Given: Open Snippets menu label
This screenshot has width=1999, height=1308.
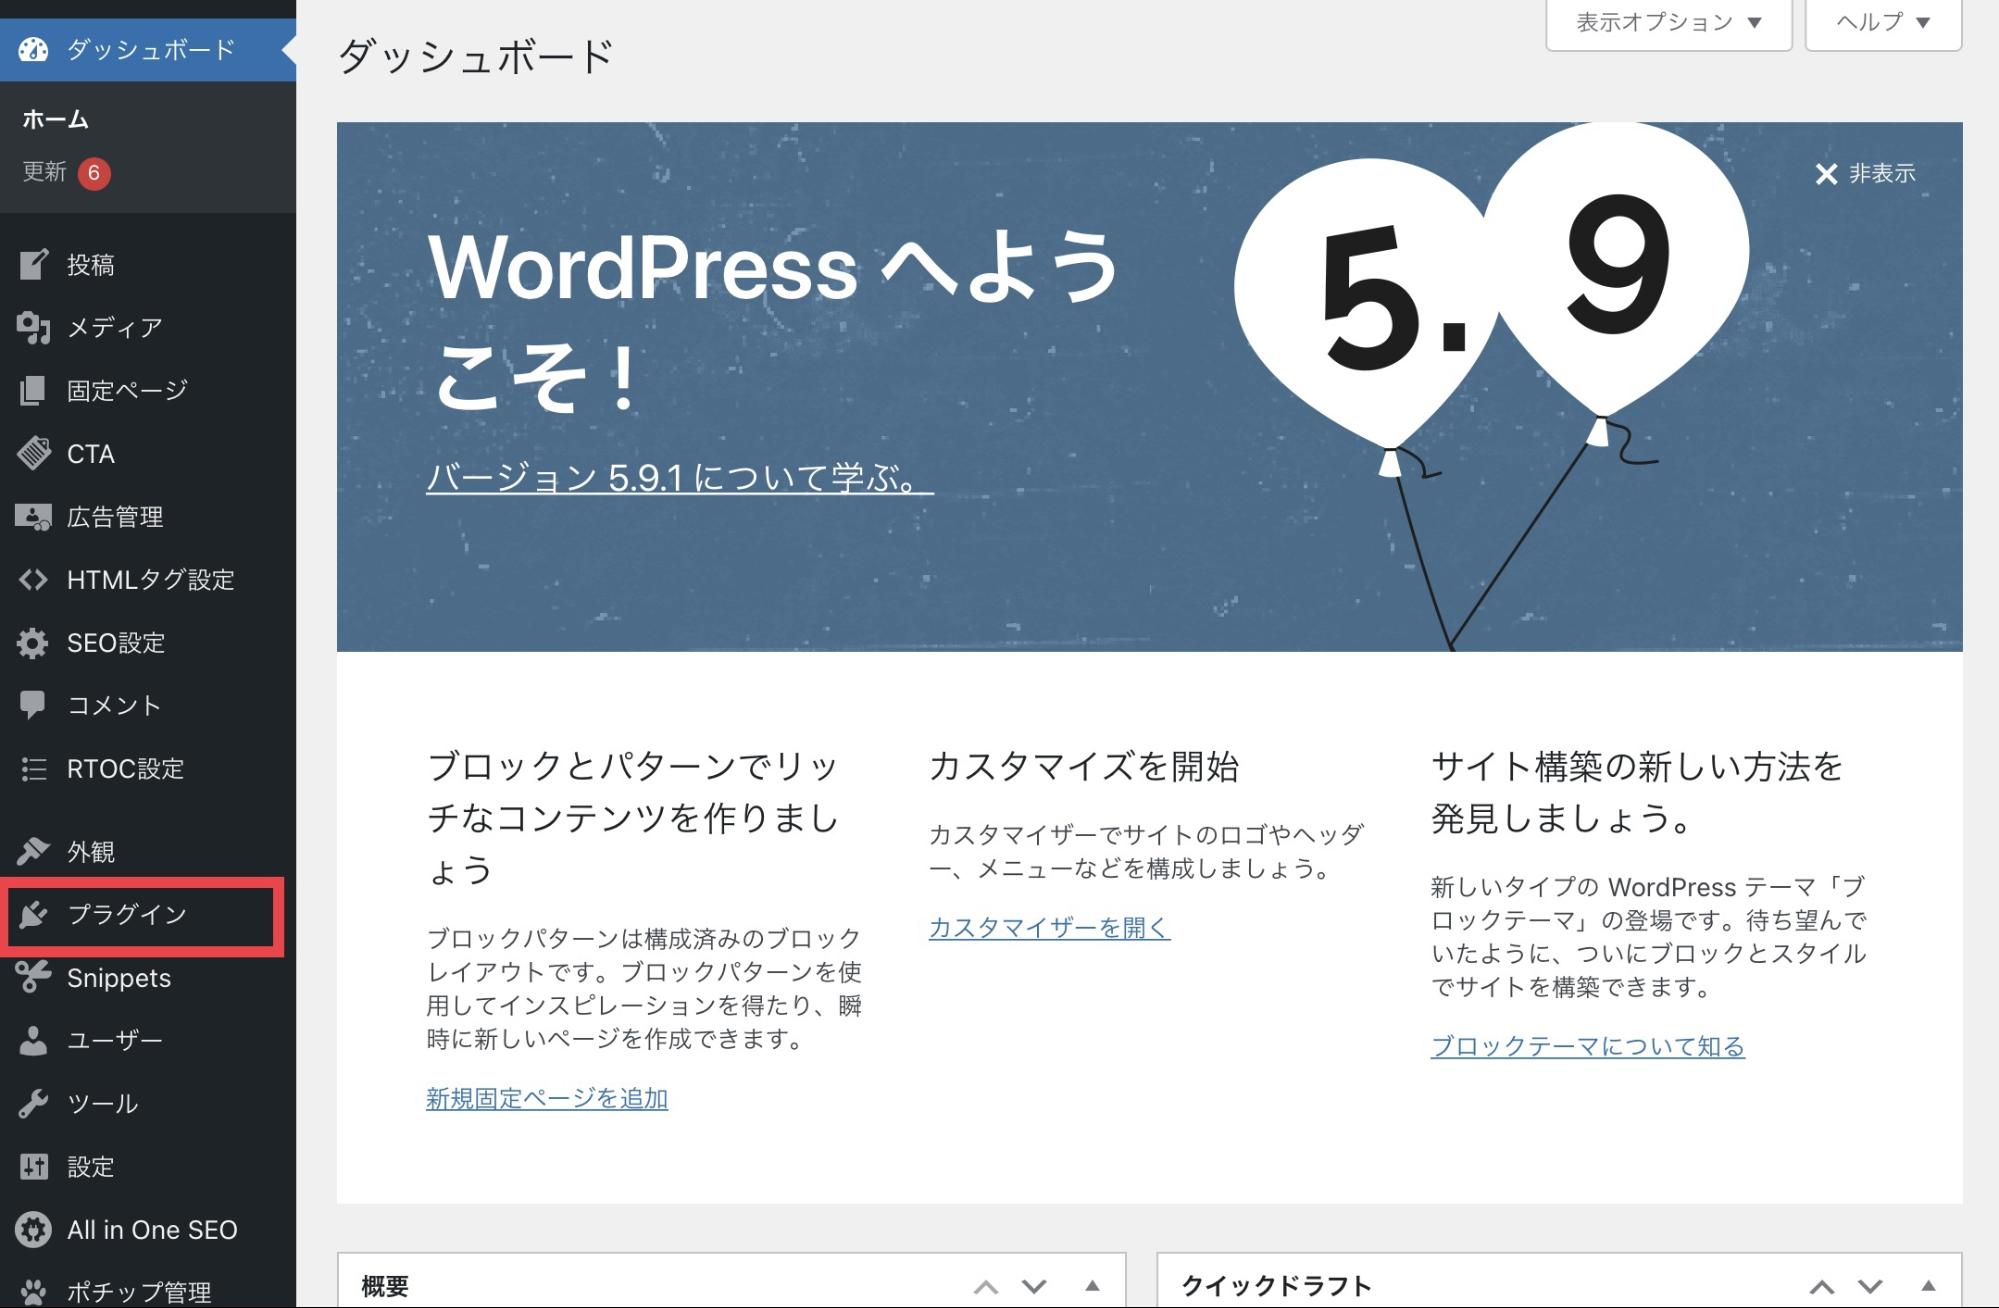Looking at the screenshot, I should 119,977.
